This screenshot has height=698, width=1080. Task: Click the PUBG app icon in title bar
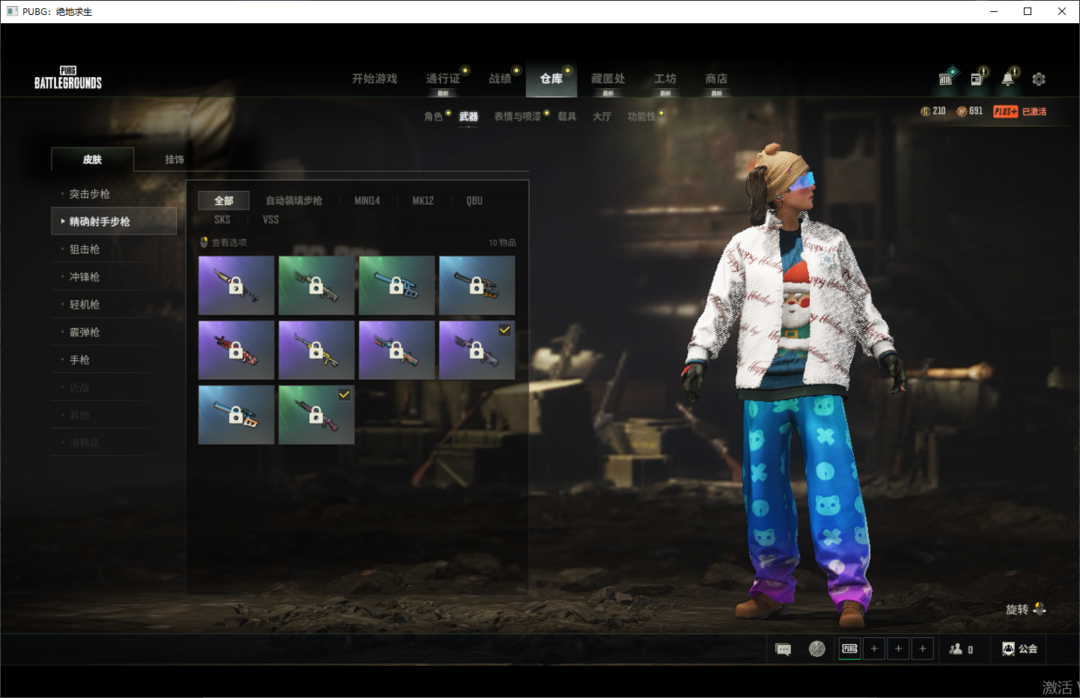(12, 11)
